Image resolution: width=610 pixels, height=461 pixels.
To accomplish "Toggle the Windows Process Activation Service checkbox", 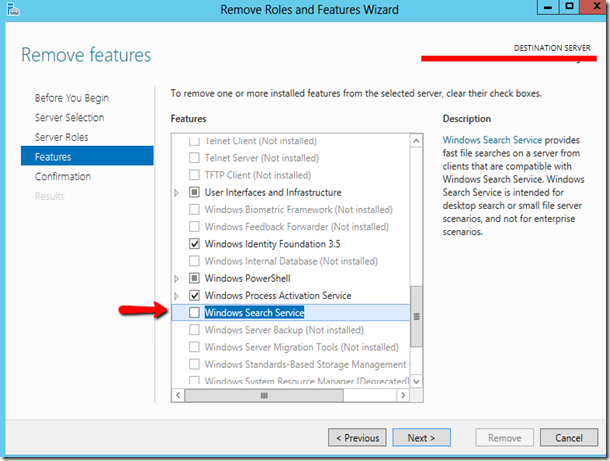I will [194, 295].
